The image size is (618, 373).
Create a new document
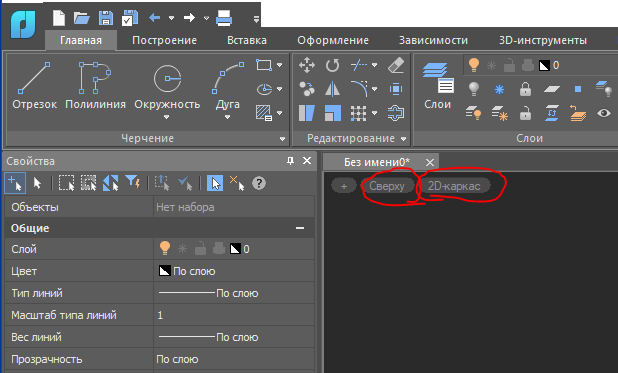(x=59, y=18)
